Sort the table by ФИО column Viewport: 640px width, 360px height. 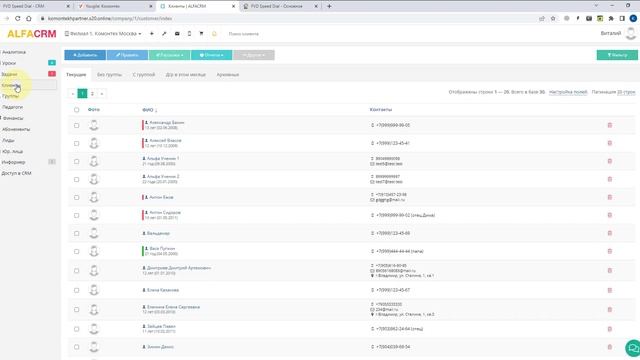click(x=149, y=110)
